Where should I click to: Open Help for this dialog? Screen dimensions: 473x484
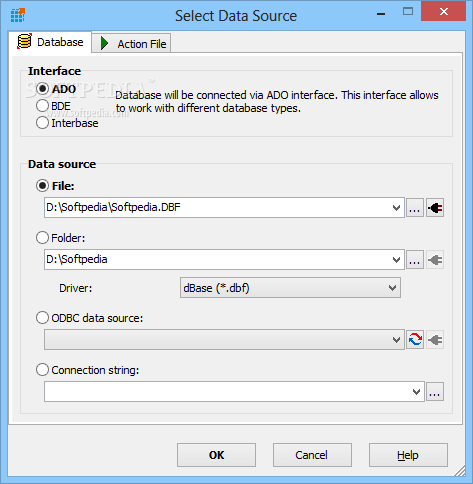[x=408, y=455]
